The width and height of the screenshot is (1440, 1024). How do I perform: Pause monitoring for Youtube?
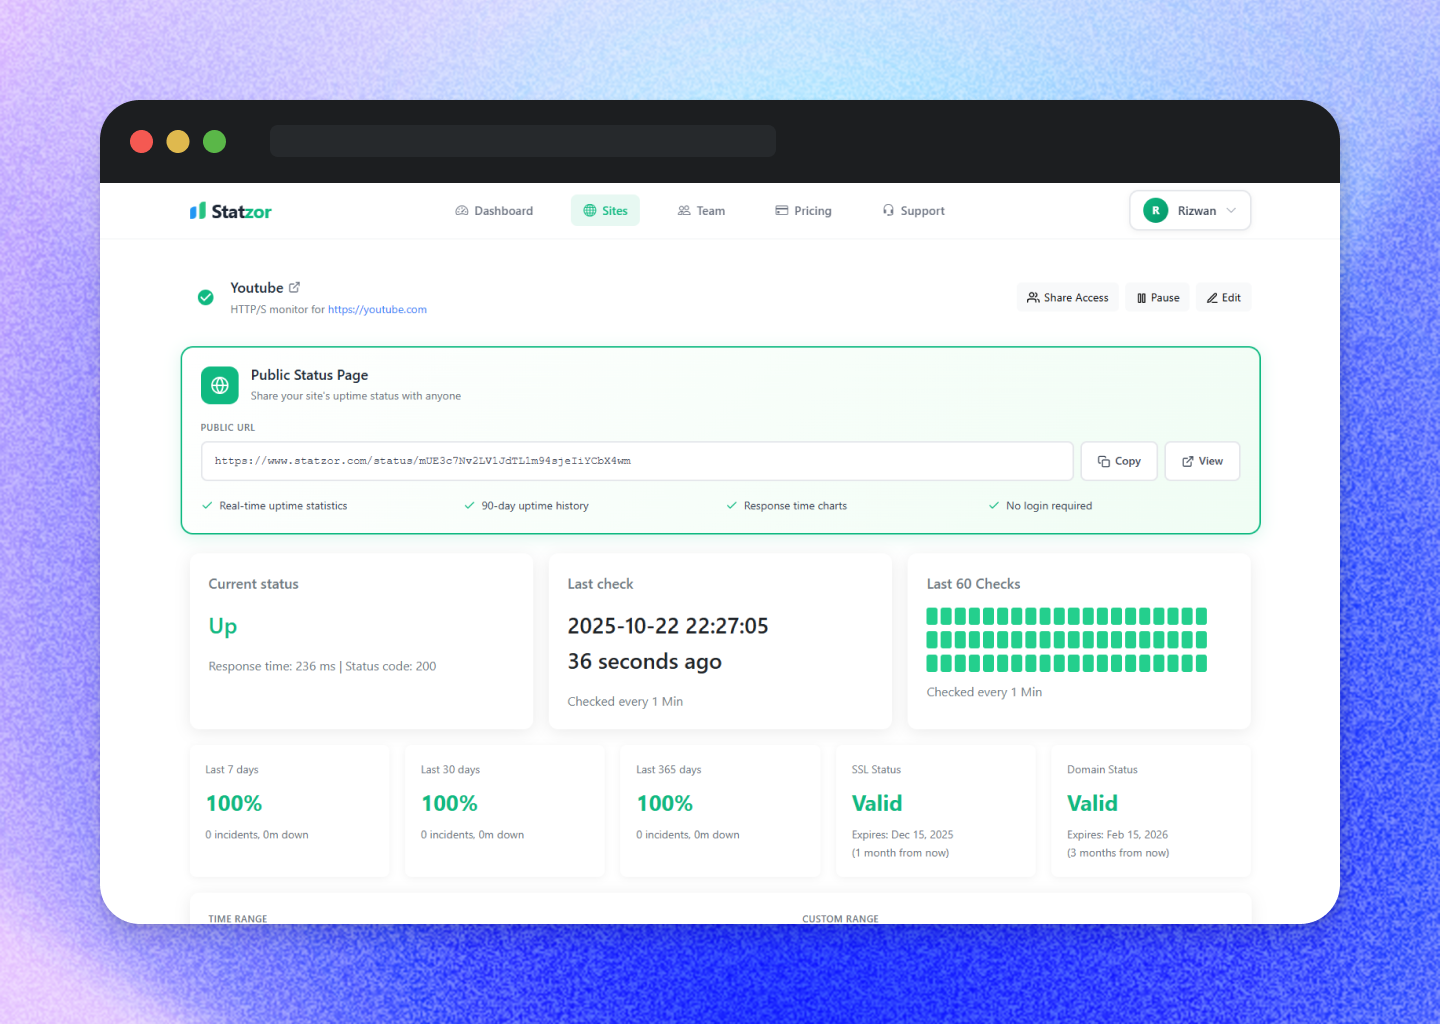1157,297
